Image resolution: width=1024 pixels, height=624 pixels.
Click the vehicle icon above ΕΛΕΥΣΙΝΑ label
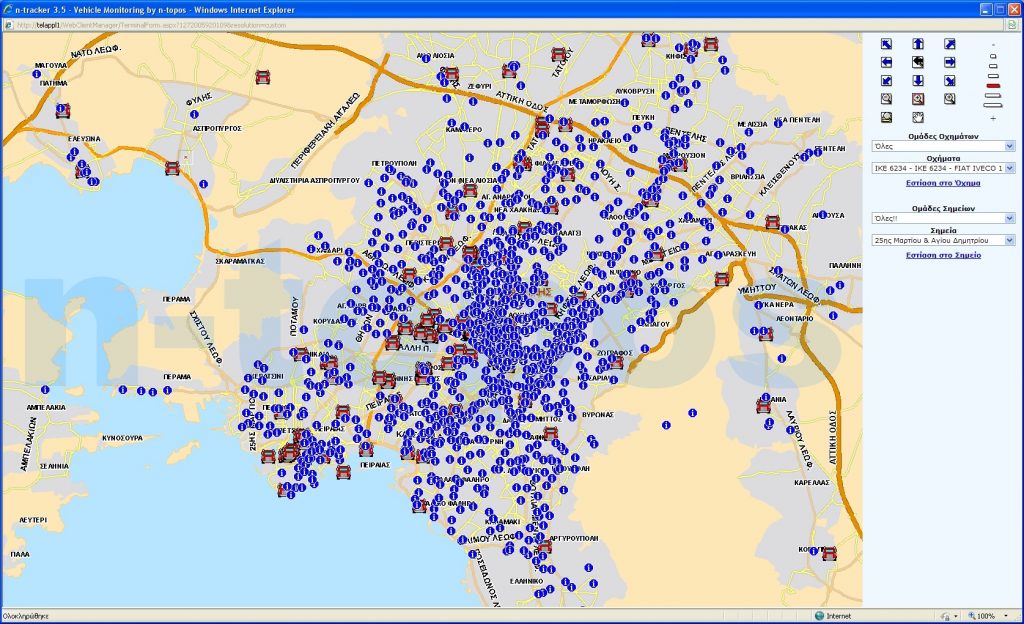[63, 110]
